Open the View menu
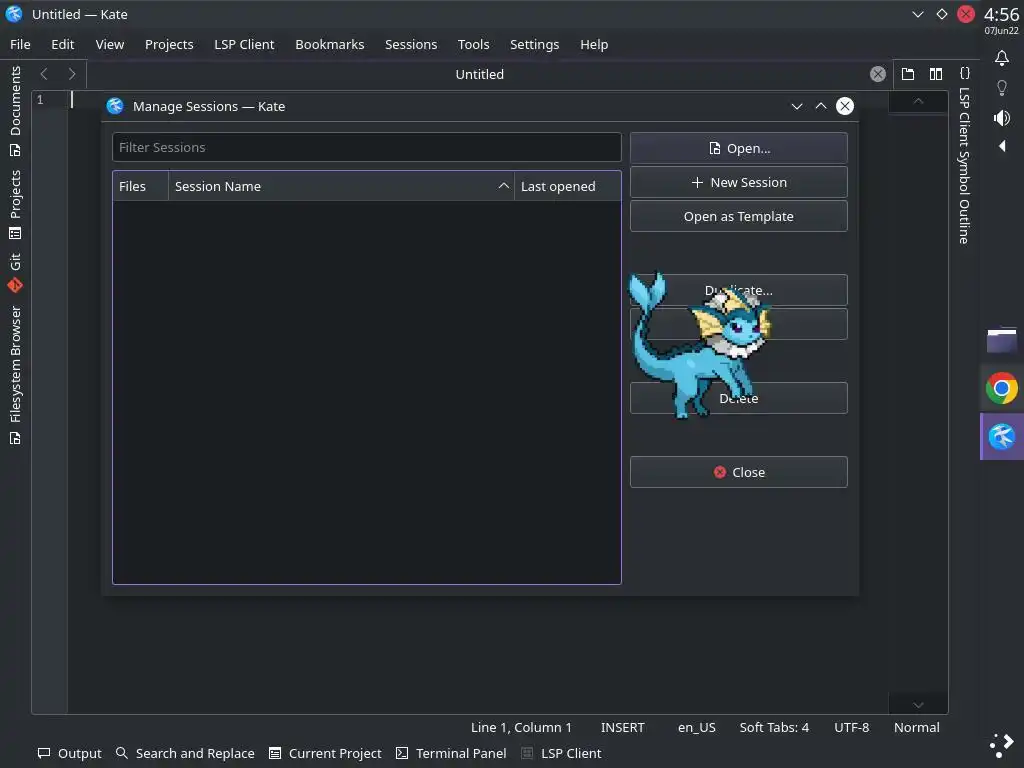Image resolution: width=1024 pixels, height=768 pixels. click(x=110, y=44)
